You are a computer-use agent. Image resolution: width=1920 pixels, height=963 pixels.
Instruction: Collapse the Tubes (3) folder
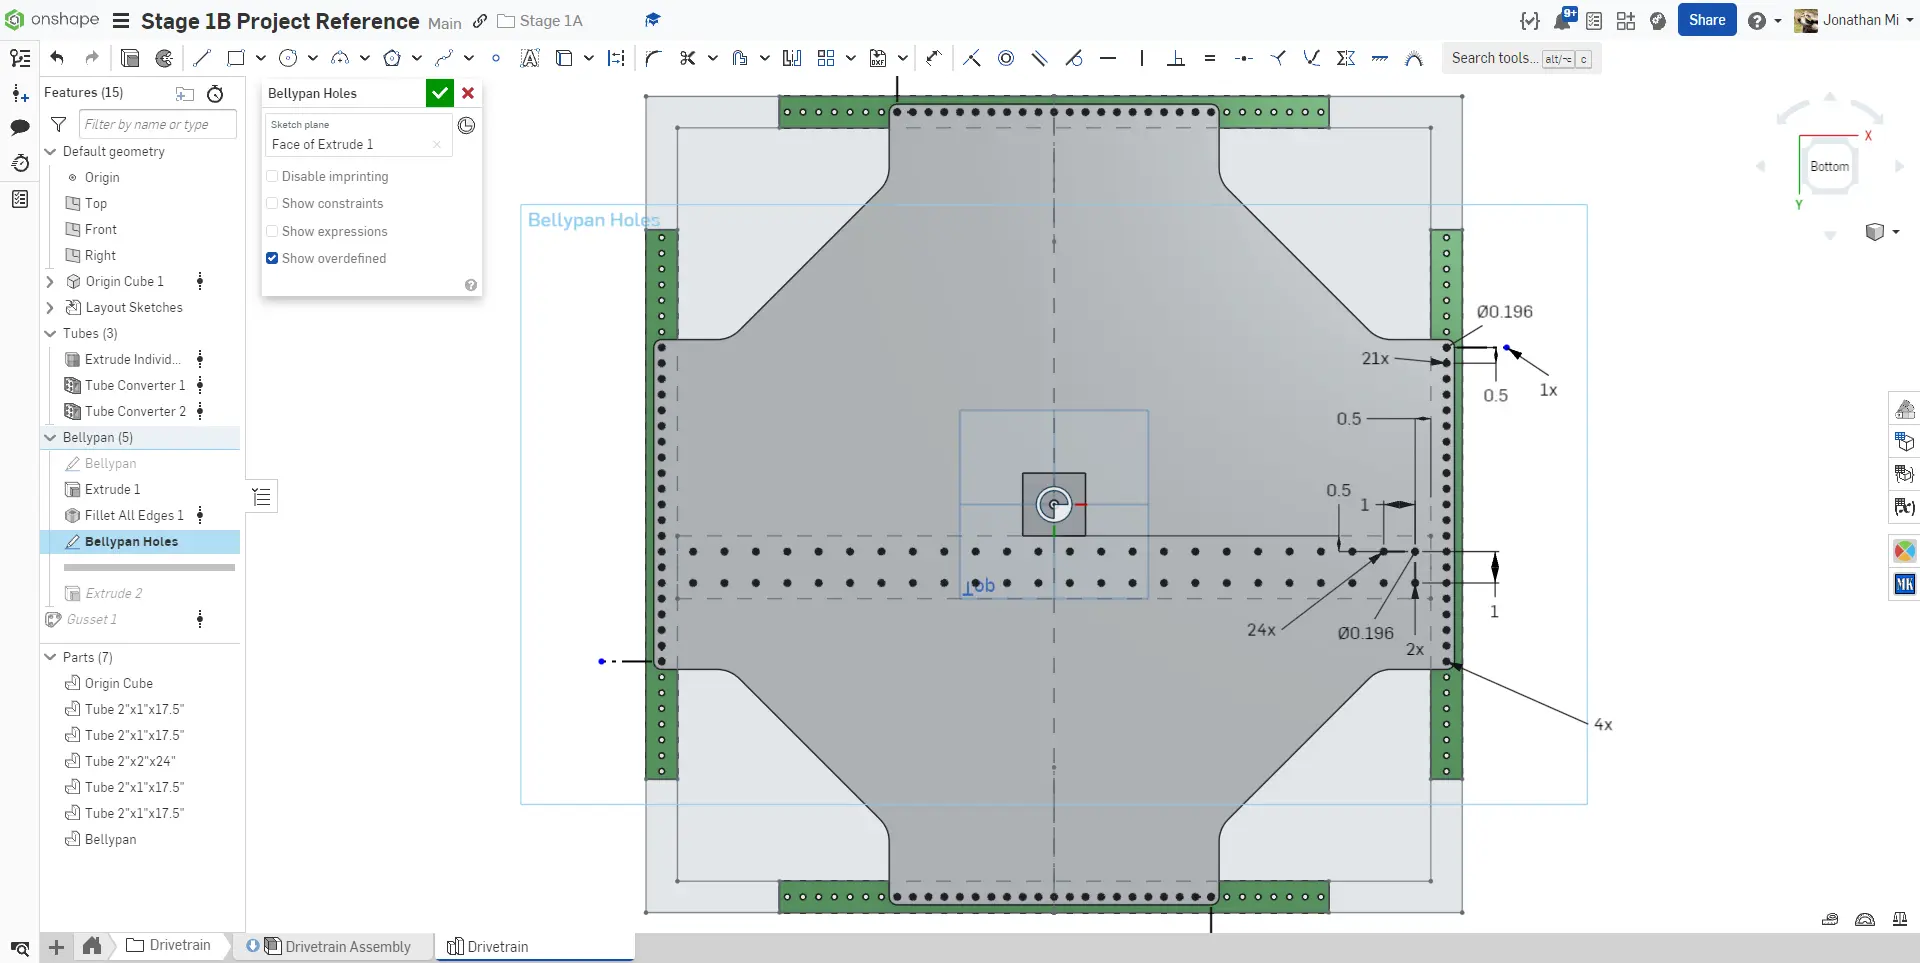click(50, 334)
